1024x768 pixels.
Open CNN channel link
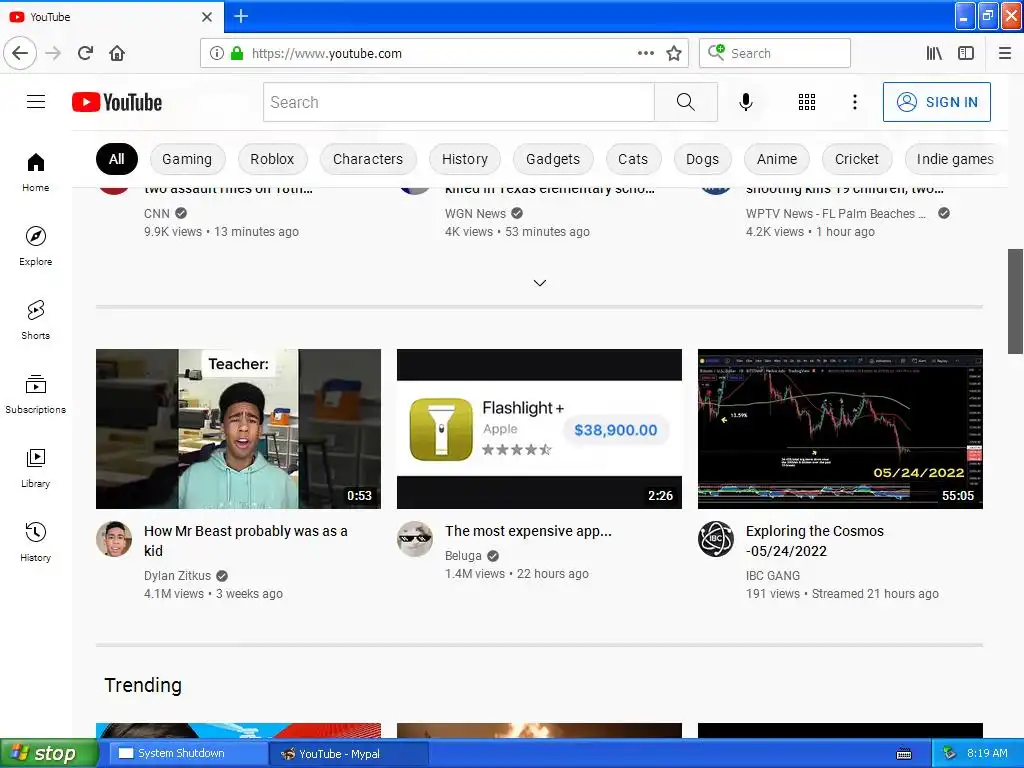pos(157,214)
